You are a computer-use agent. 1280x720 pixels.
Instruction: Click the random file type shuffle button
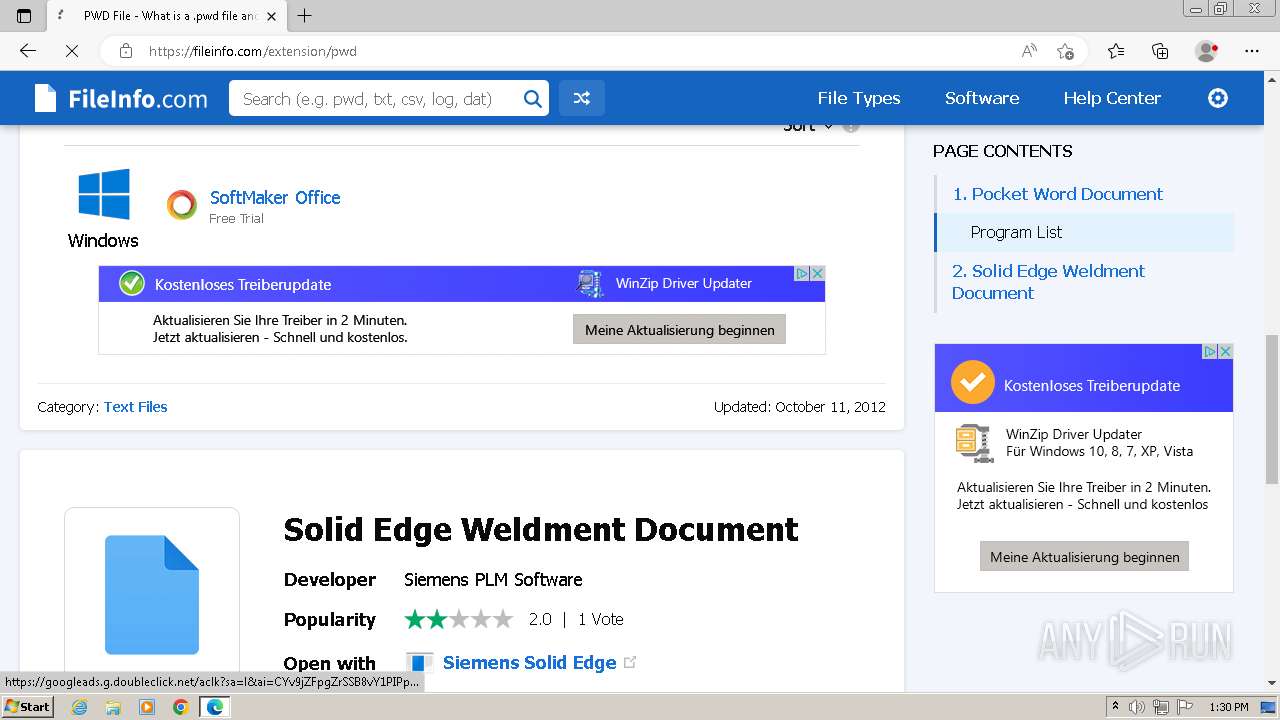point(581,98)
